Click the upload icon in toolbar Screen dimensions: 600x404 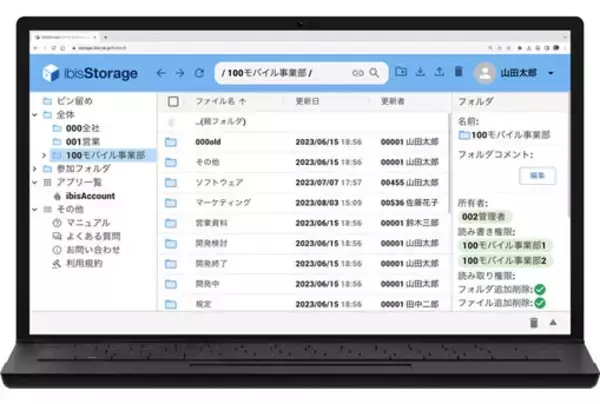(439, 72)
